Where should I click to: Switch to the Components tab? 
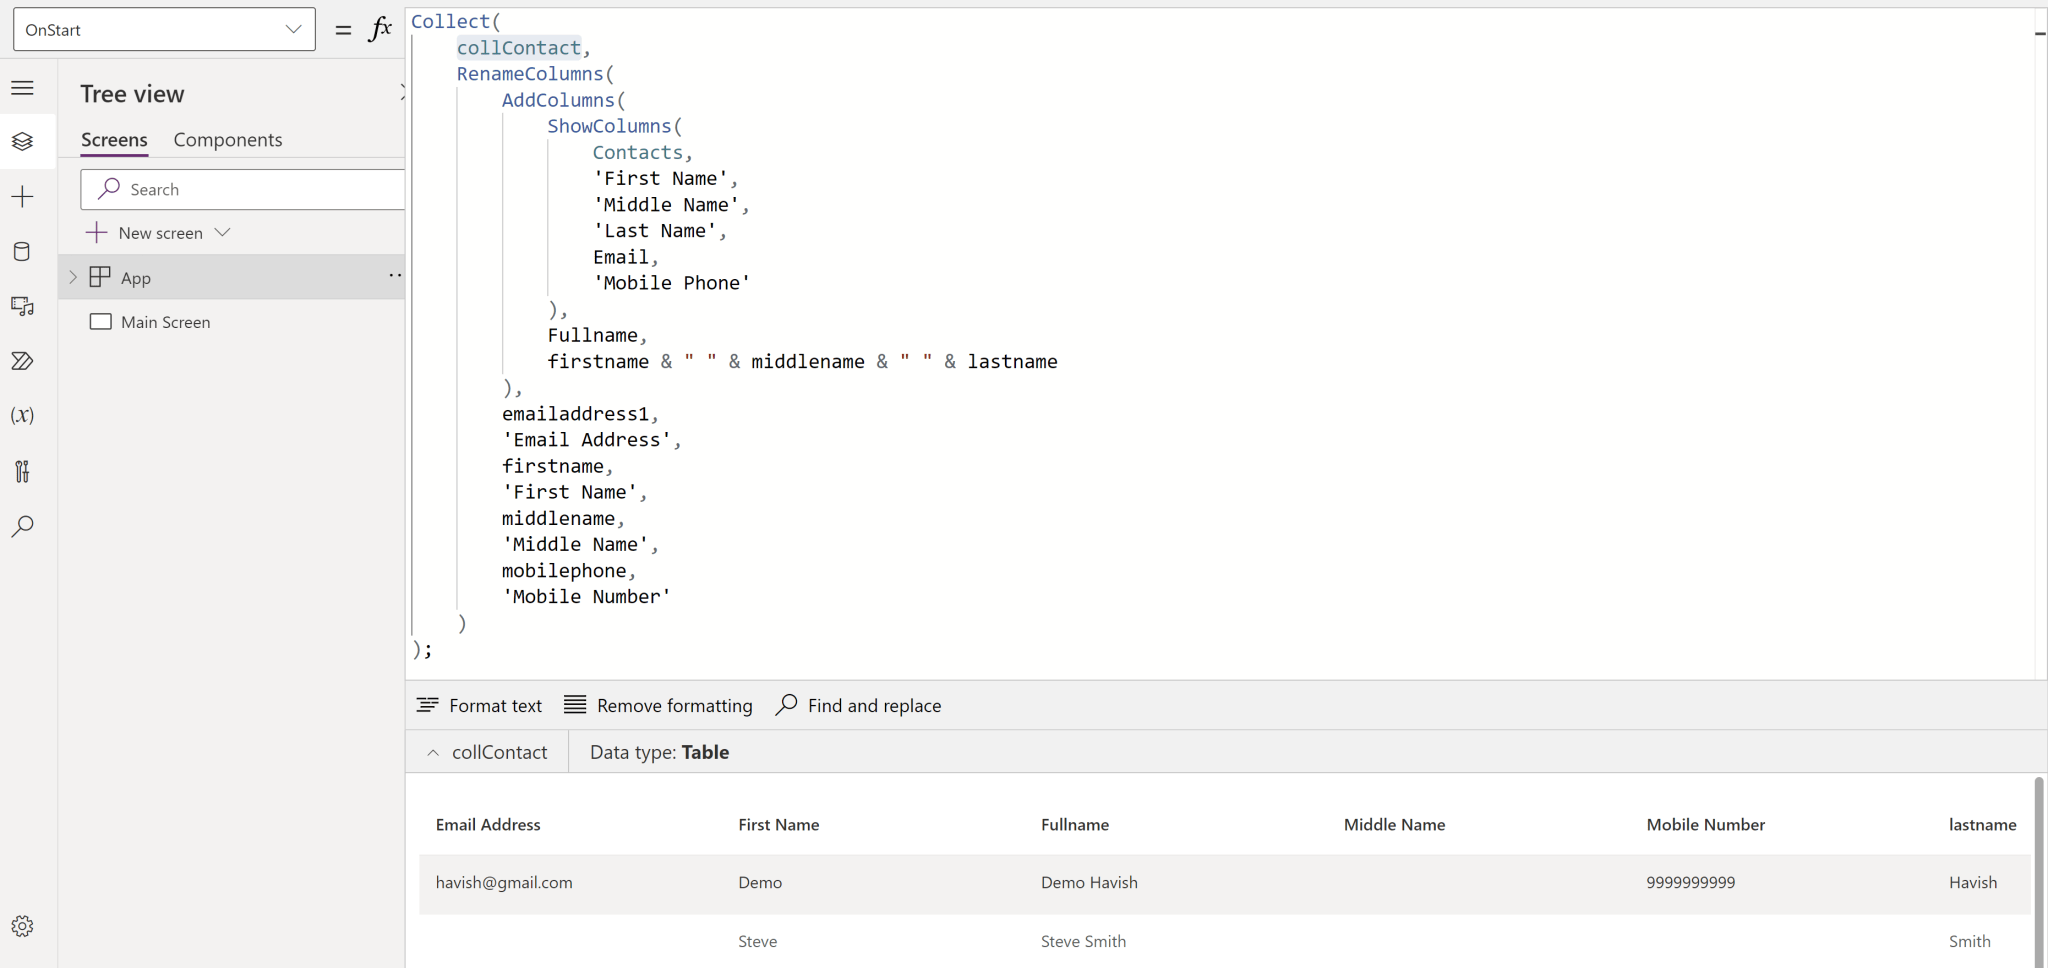click(227, 139)
